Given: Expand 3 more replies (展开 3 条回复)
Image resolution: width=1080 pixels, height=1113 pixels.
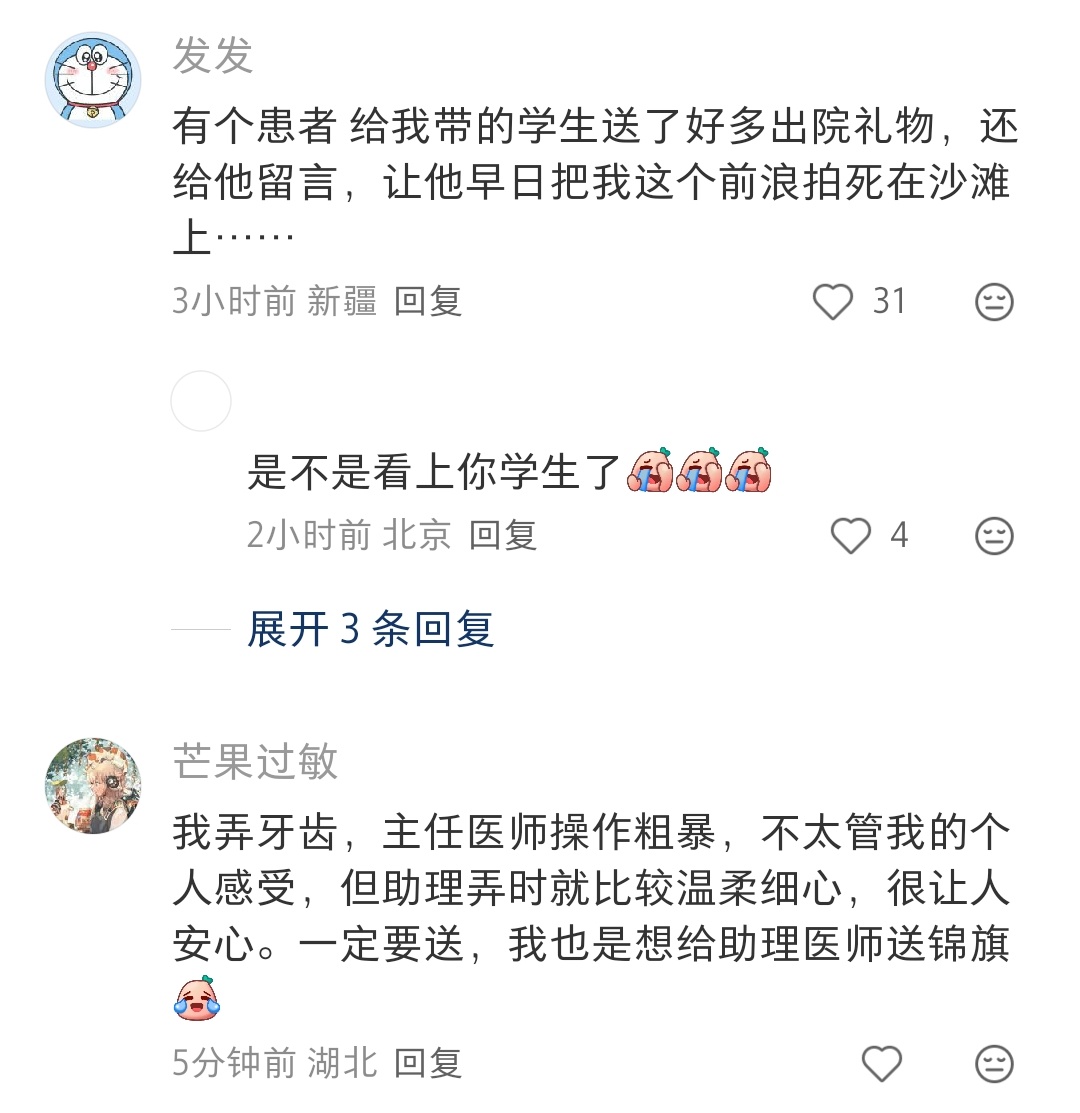Looking at the screenshot, I should pos(370,628).
